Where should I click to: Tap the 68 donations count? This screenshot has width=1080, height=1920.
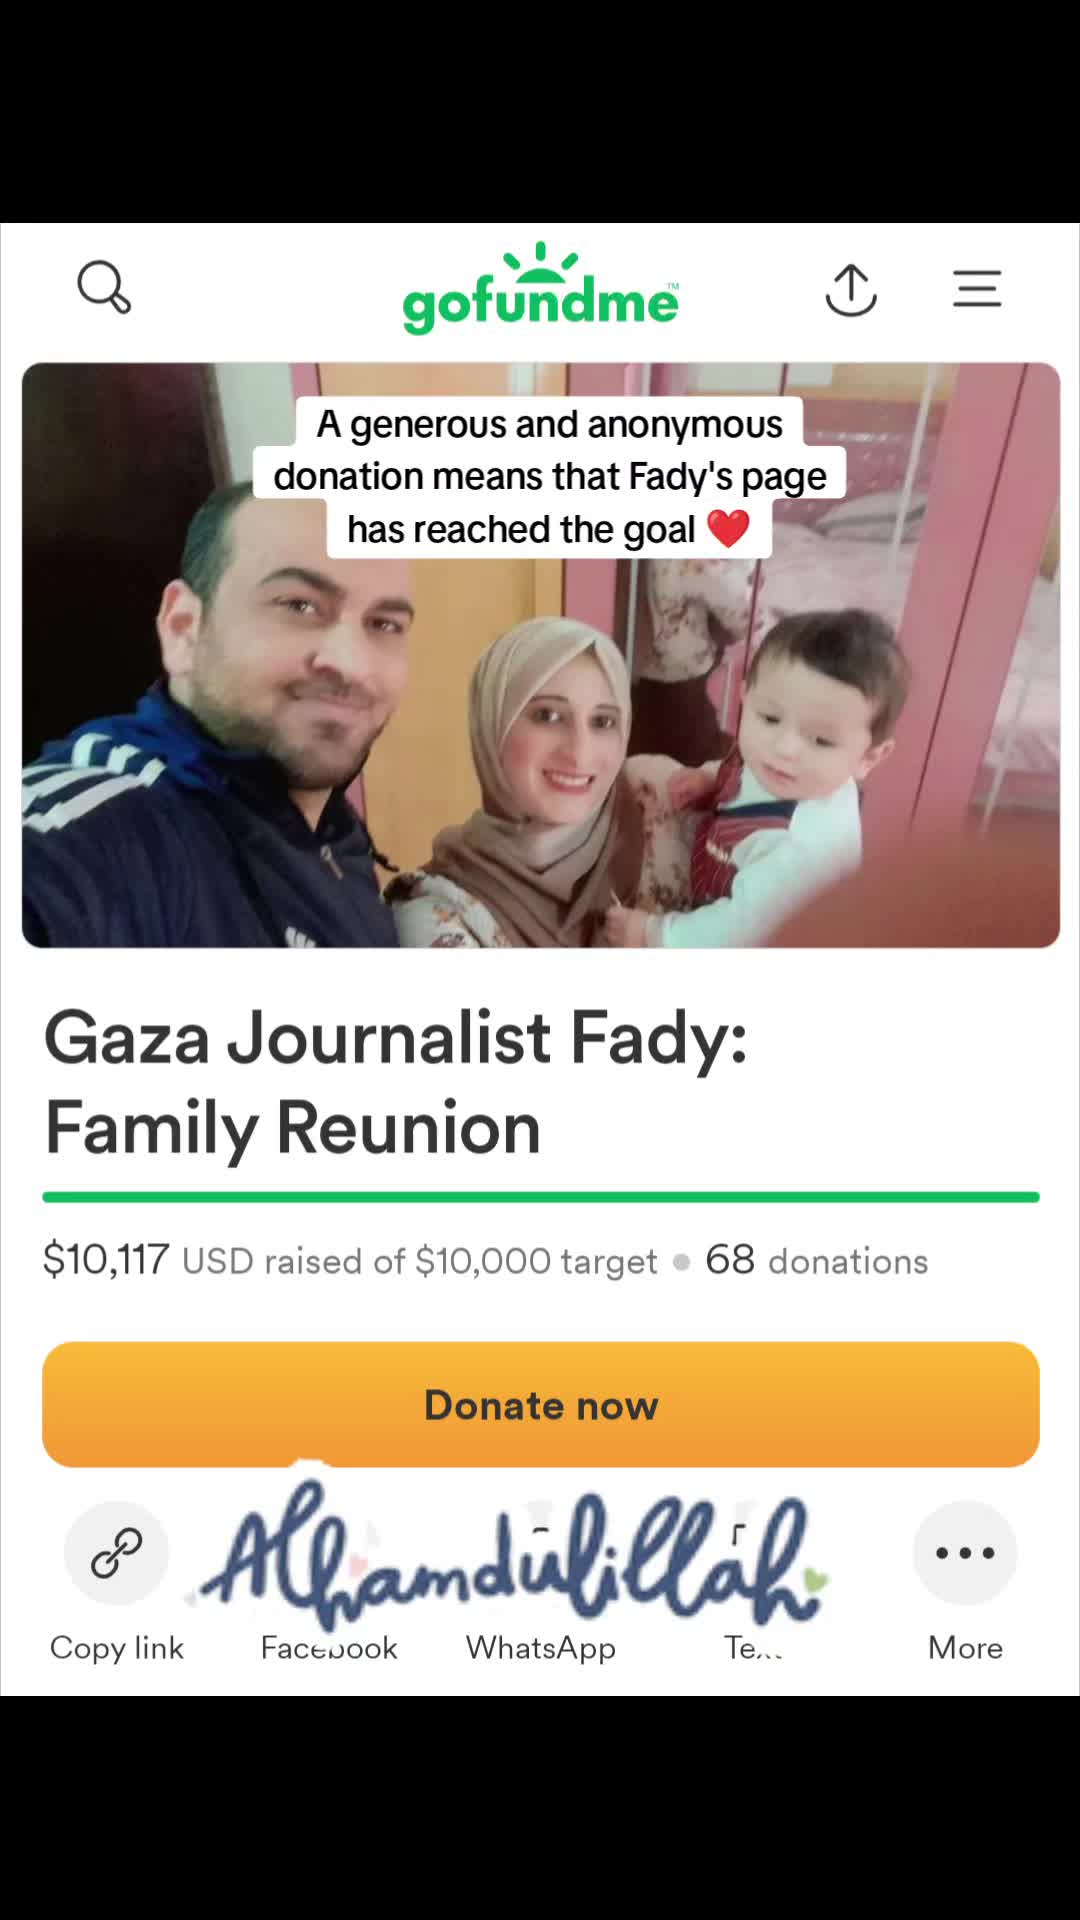point(816,1260)
